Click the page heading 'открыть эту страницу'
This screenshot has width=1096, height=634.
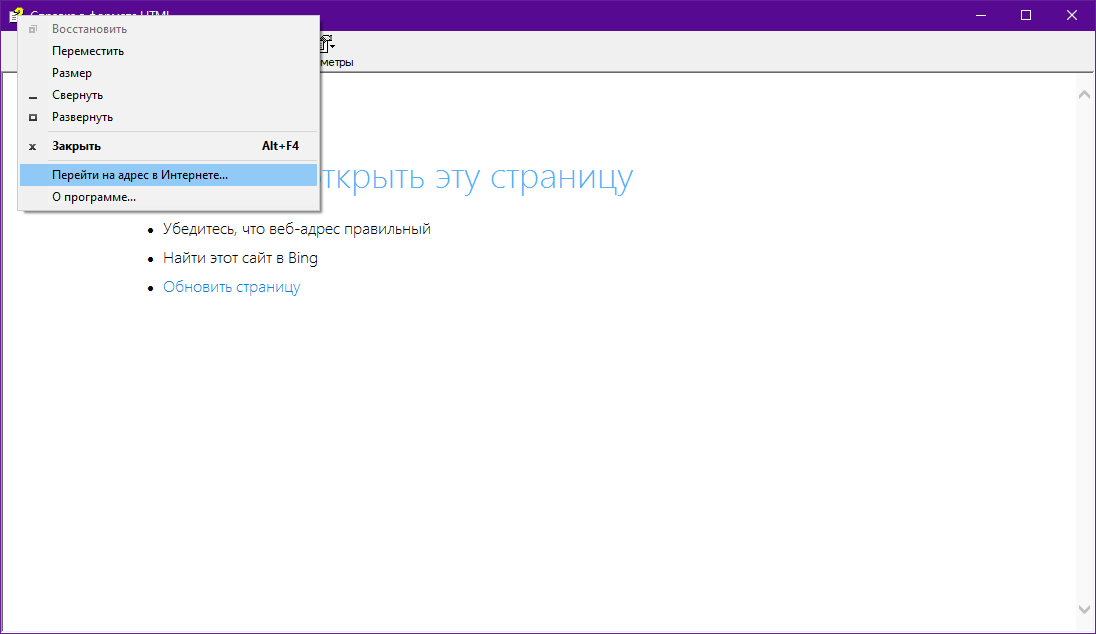[477, 178]
